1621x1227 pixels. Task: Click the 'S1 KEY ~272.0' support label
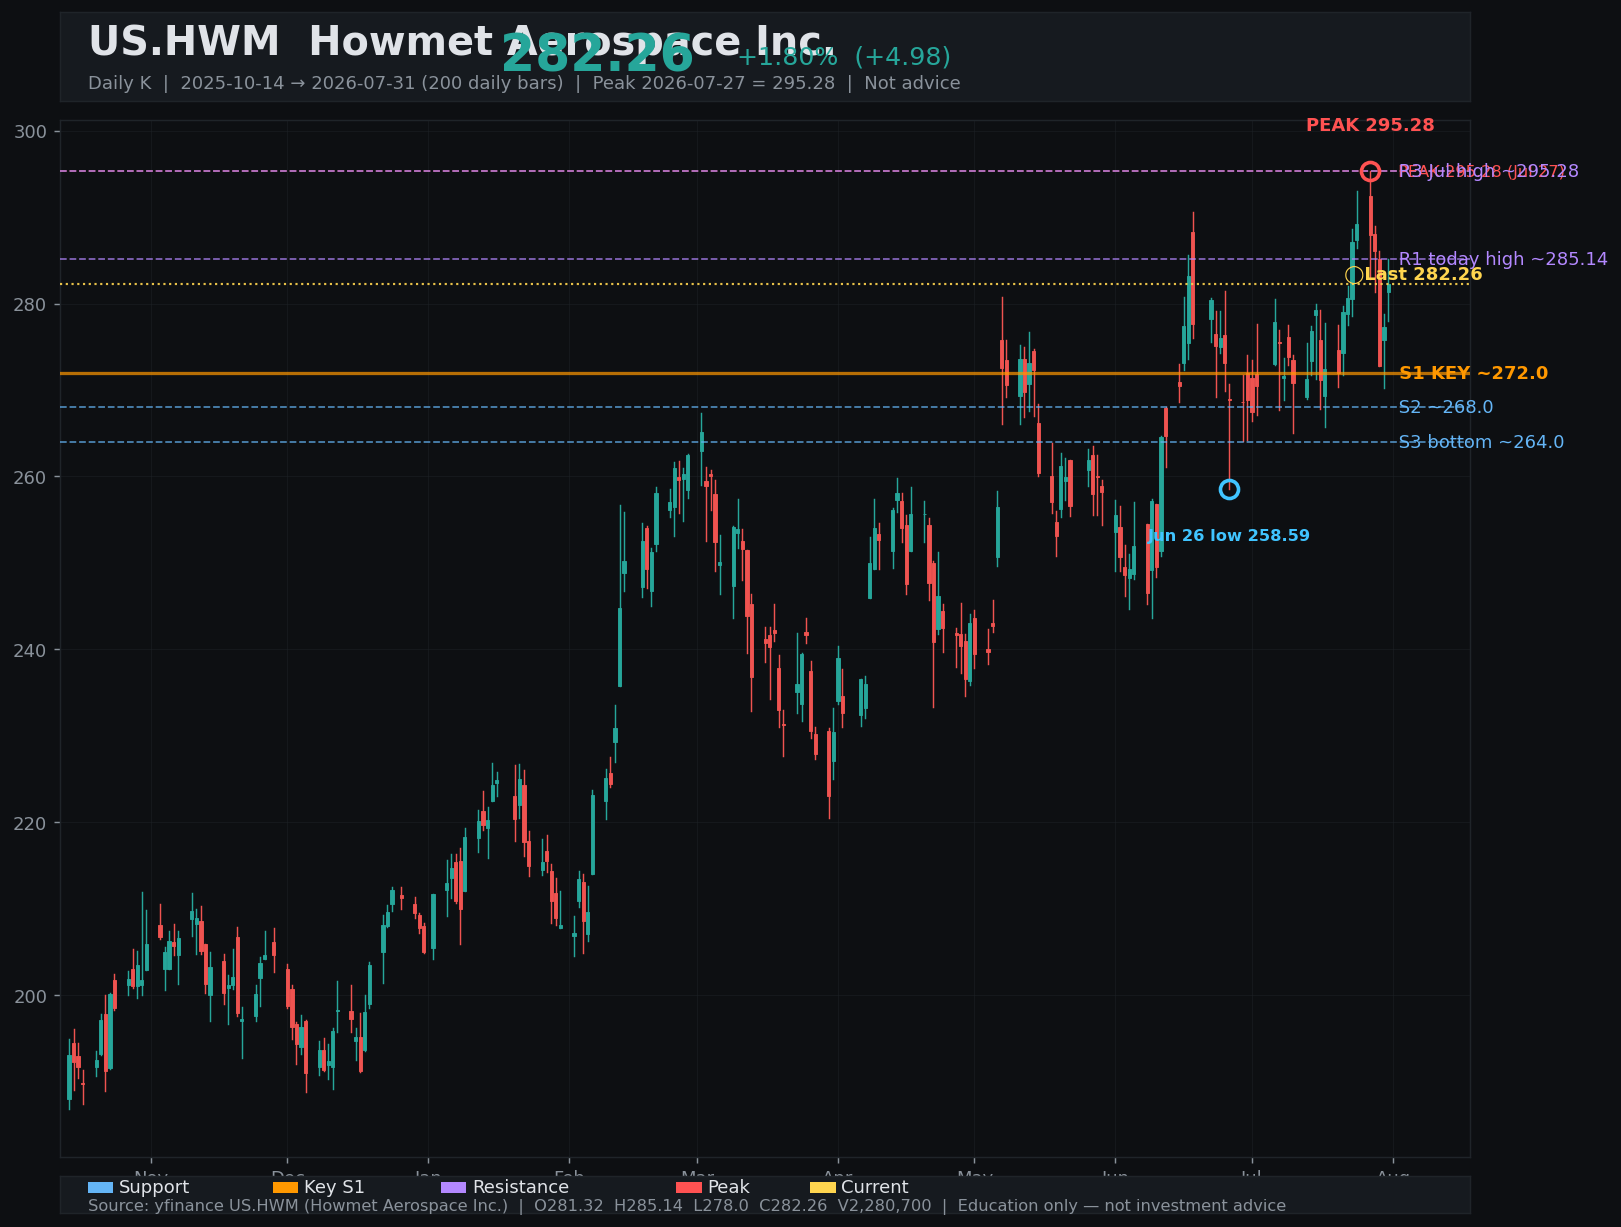click(1473, 373)
